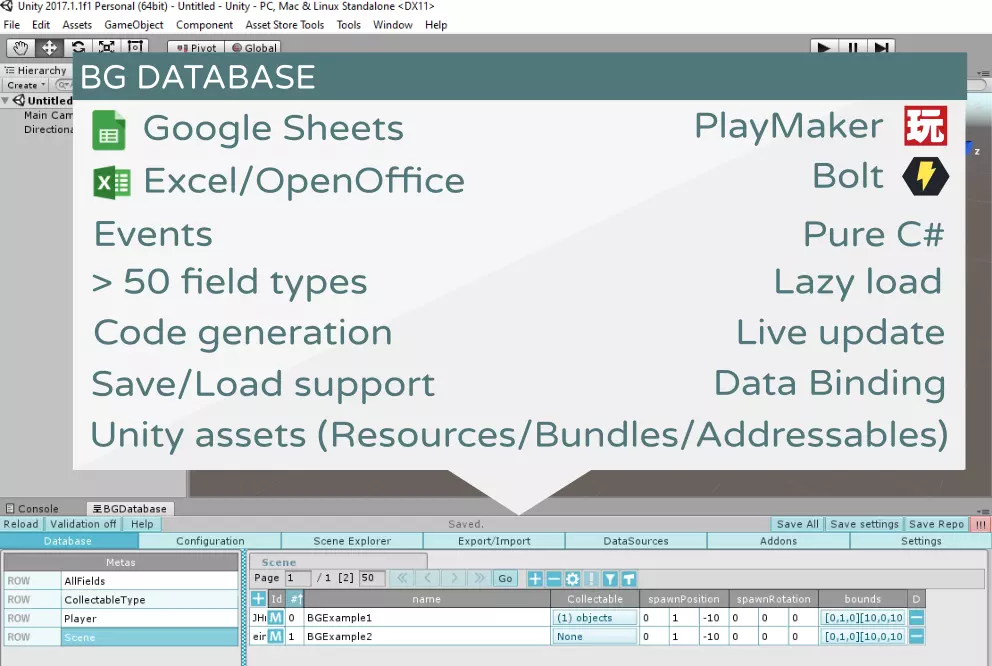The image size is (992, 666).
Task: Open the BGDatabase Settings tab
Action: [x=921, y=541]
